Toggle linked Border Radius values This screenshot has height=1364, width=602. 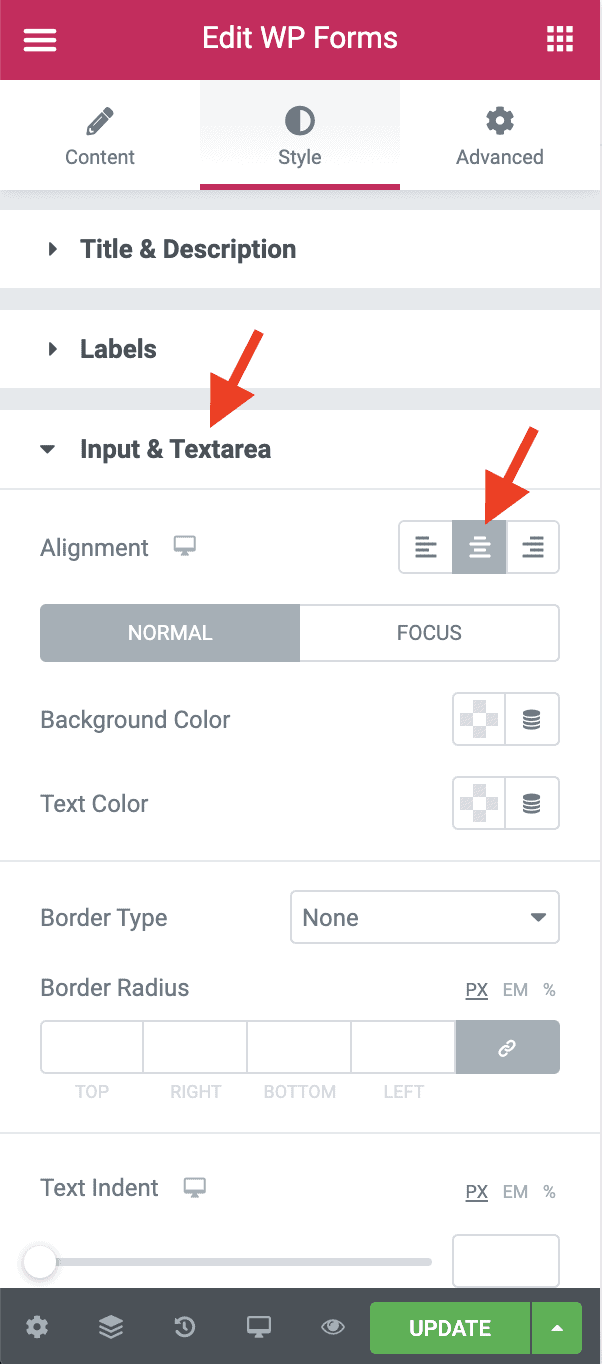pyautogui.click(x=507, y=1048)
